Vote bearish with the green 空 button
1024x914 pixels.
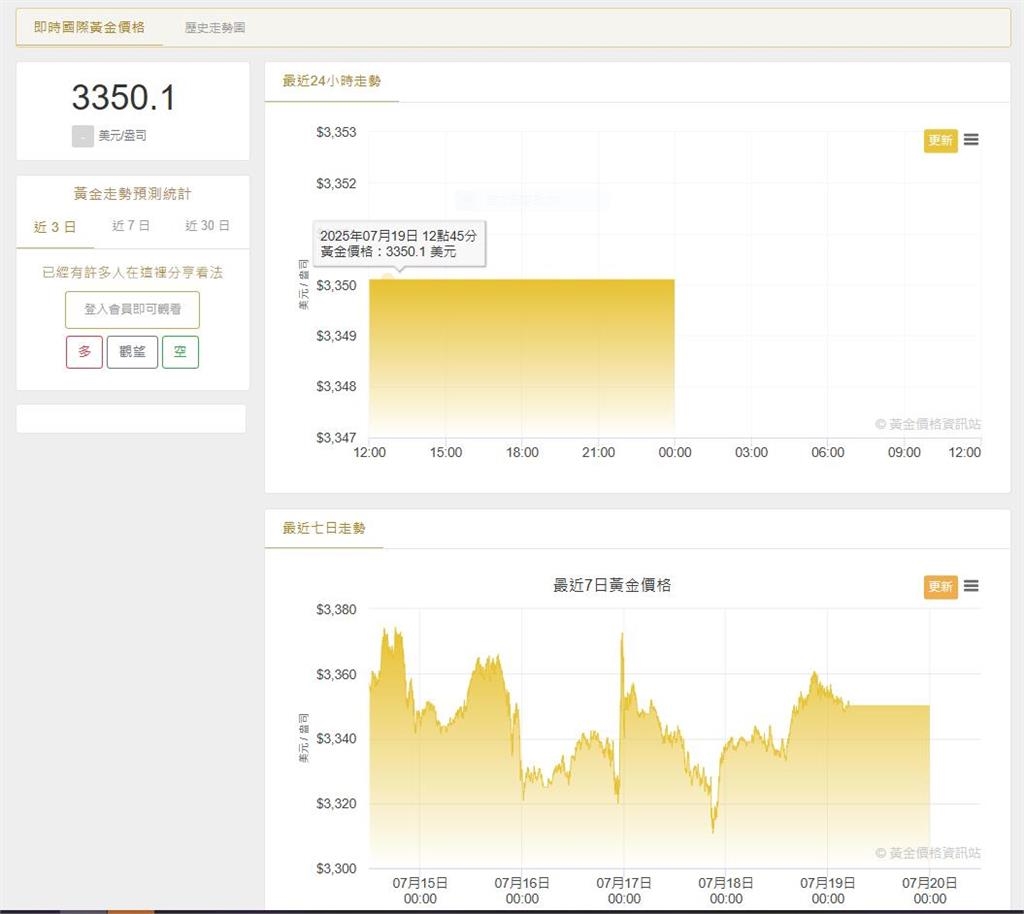180,352
